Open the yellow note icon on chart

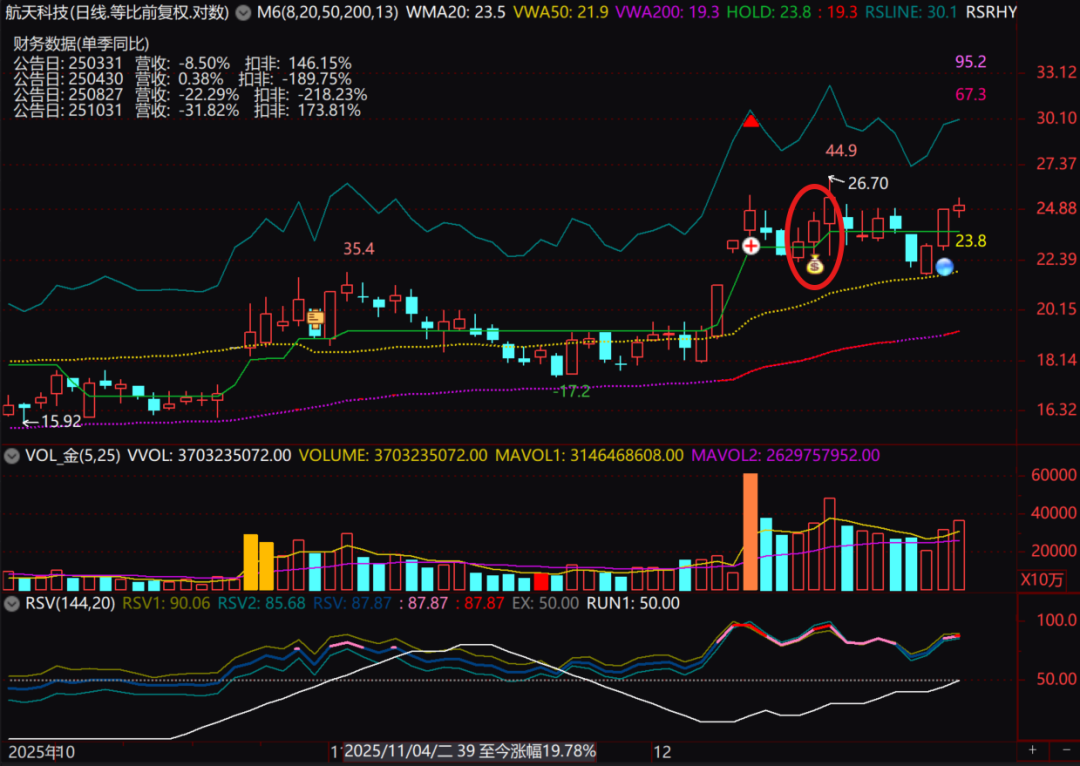pyautogui.click(x=315, y=317)
